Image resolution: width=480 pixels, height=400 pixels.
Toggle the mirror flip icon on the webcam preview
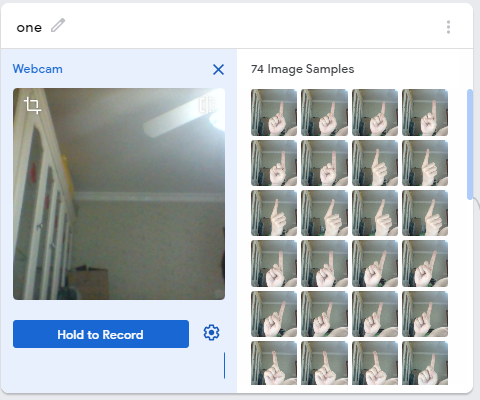point(208,105)
